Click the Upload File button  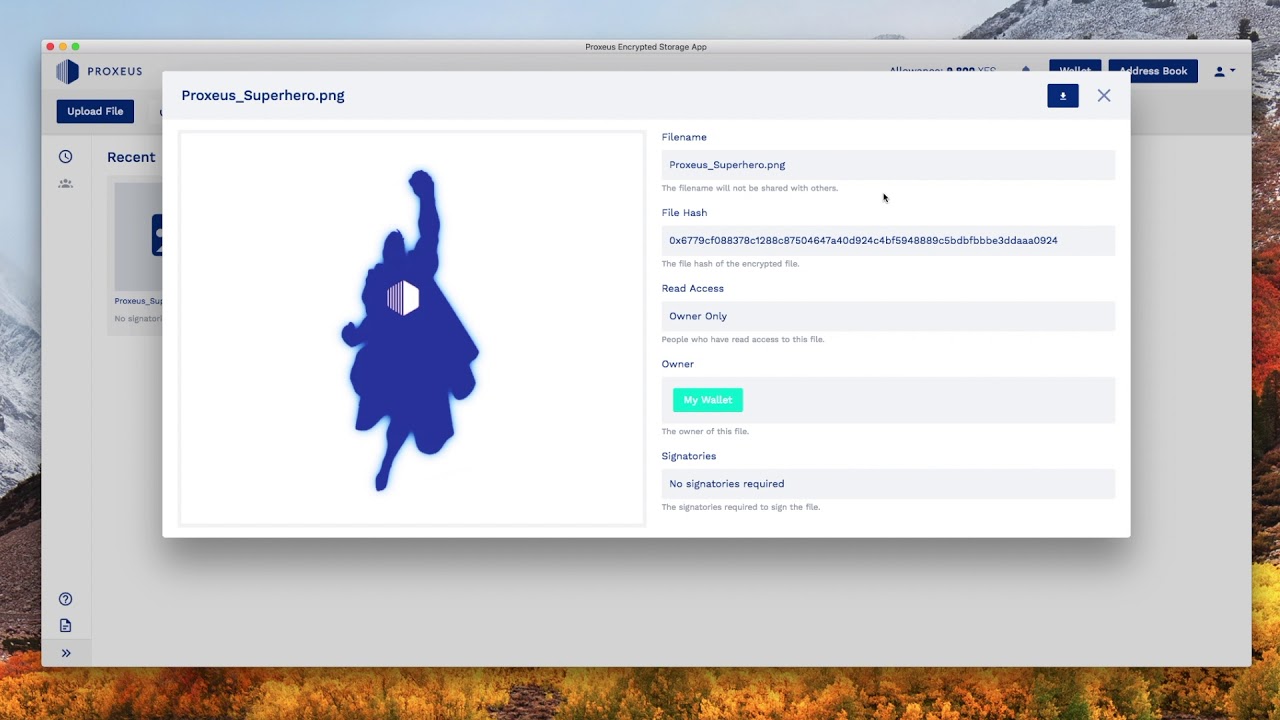[x=95, y=111]
